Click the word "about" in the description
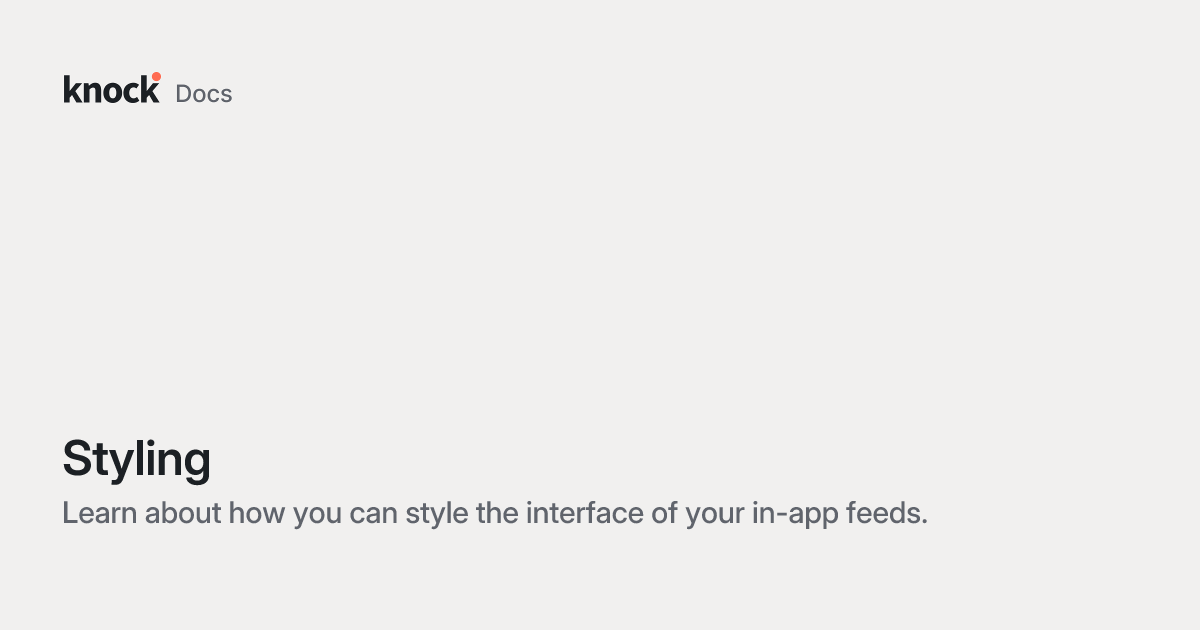The image size is (1200, 630). 183,514
